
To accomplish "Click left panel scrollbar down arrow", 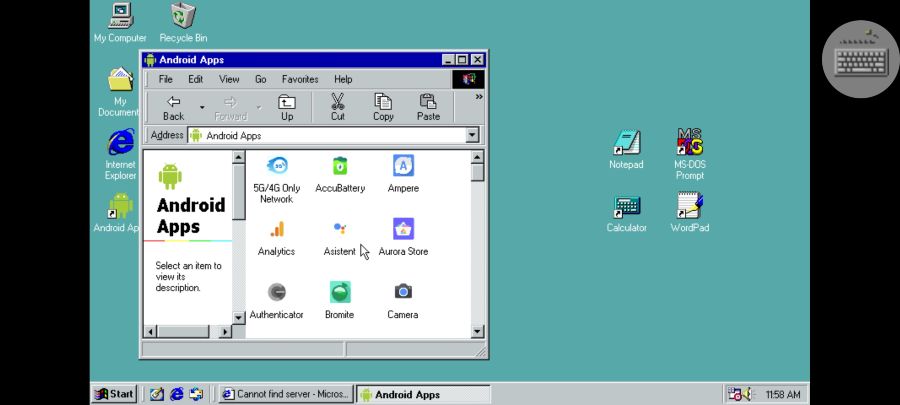I will point(239,317).
